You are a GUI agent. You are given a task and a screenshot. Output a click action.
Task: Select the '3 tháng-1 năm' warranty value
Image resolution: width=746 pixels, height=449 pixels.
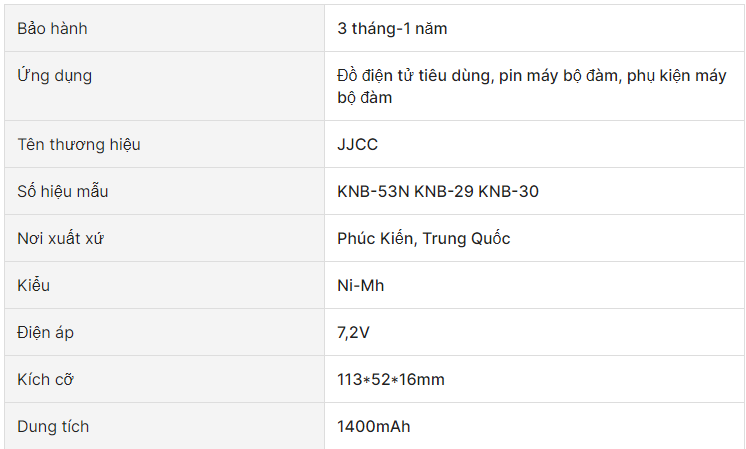(392, 29)
